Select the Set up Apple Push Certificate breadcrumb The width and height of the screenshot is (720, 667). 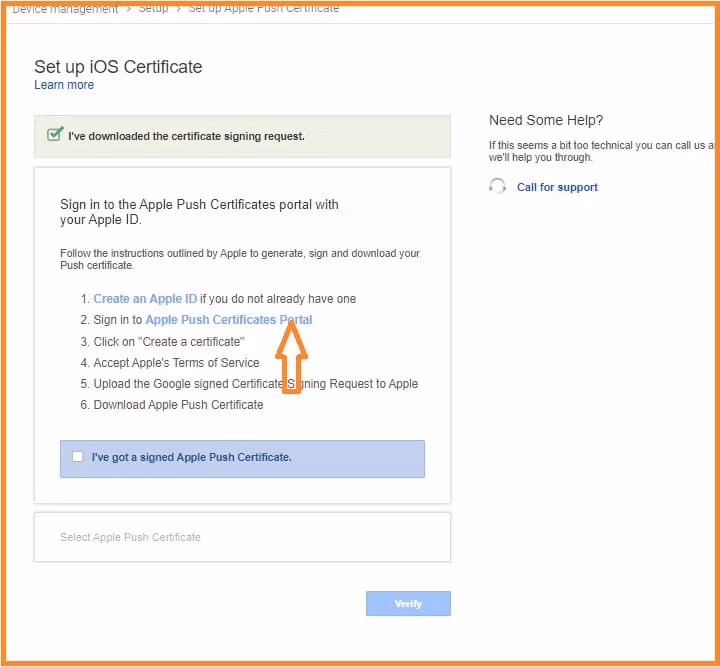pos(263,9)
